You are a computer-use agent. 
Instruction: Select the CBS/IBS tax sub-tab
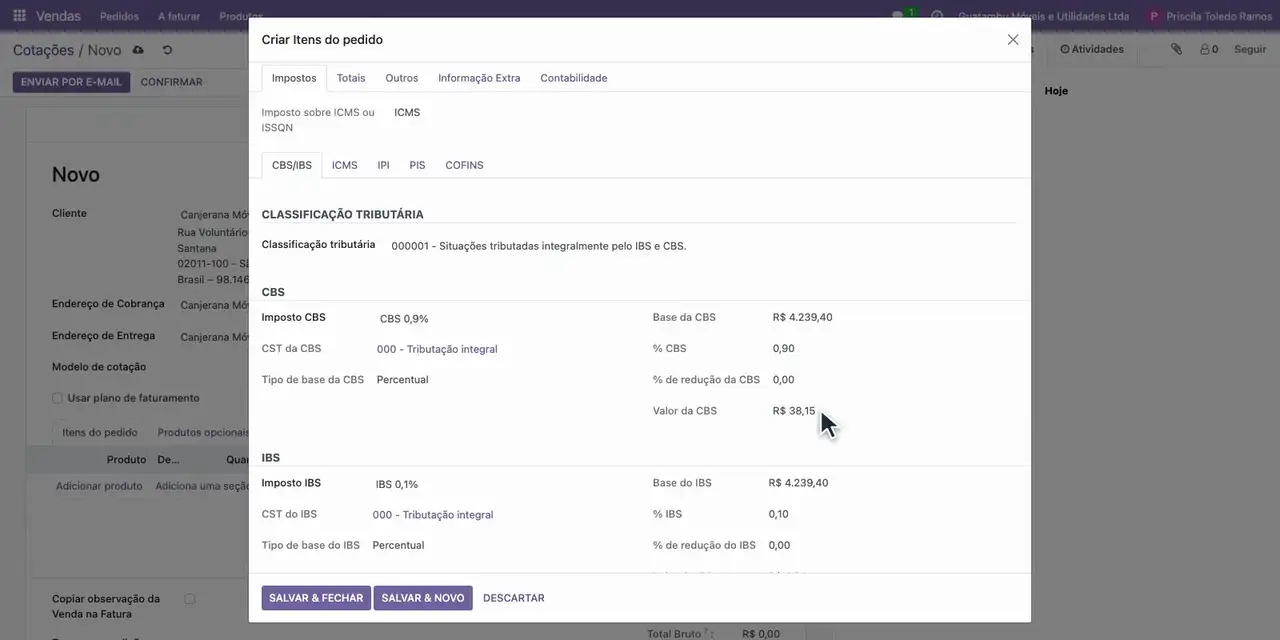click(292, 165)
